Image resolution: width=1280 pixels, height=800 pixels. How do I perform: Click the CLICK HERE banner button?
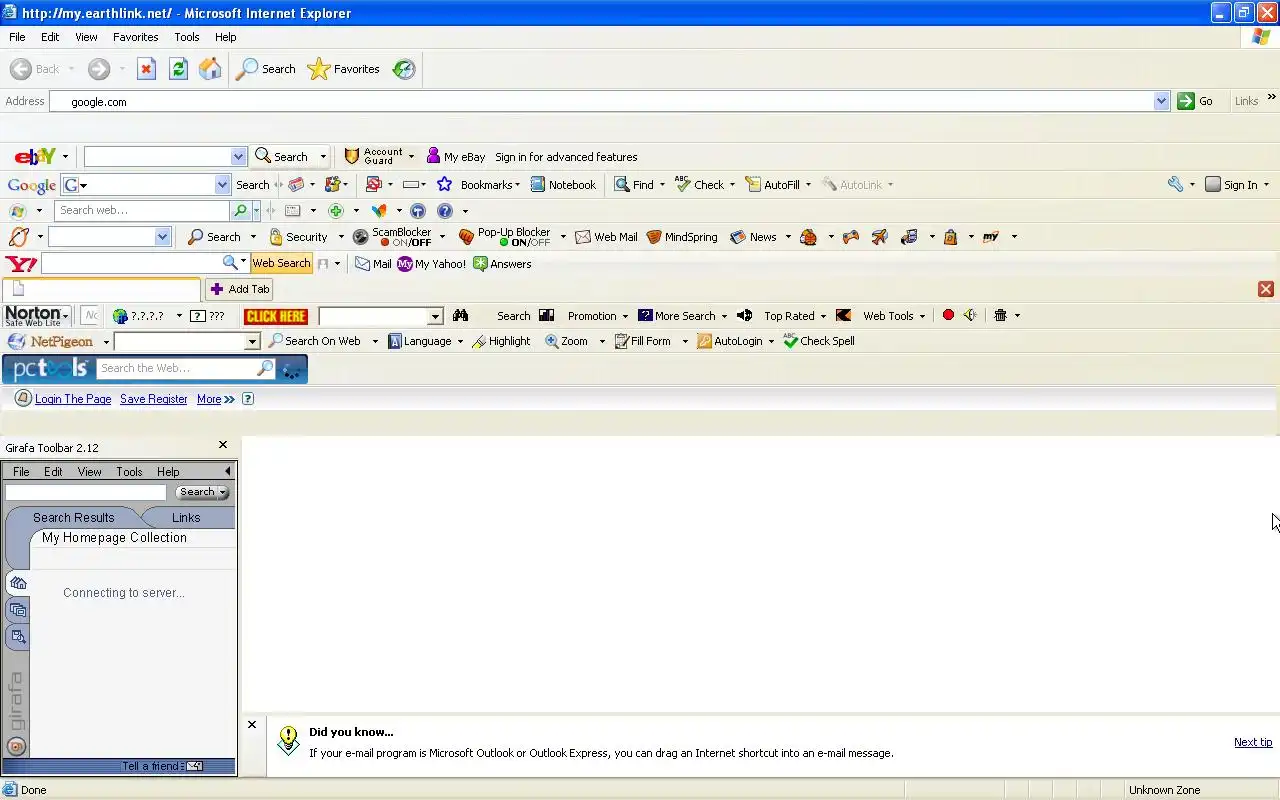(276, 316)
